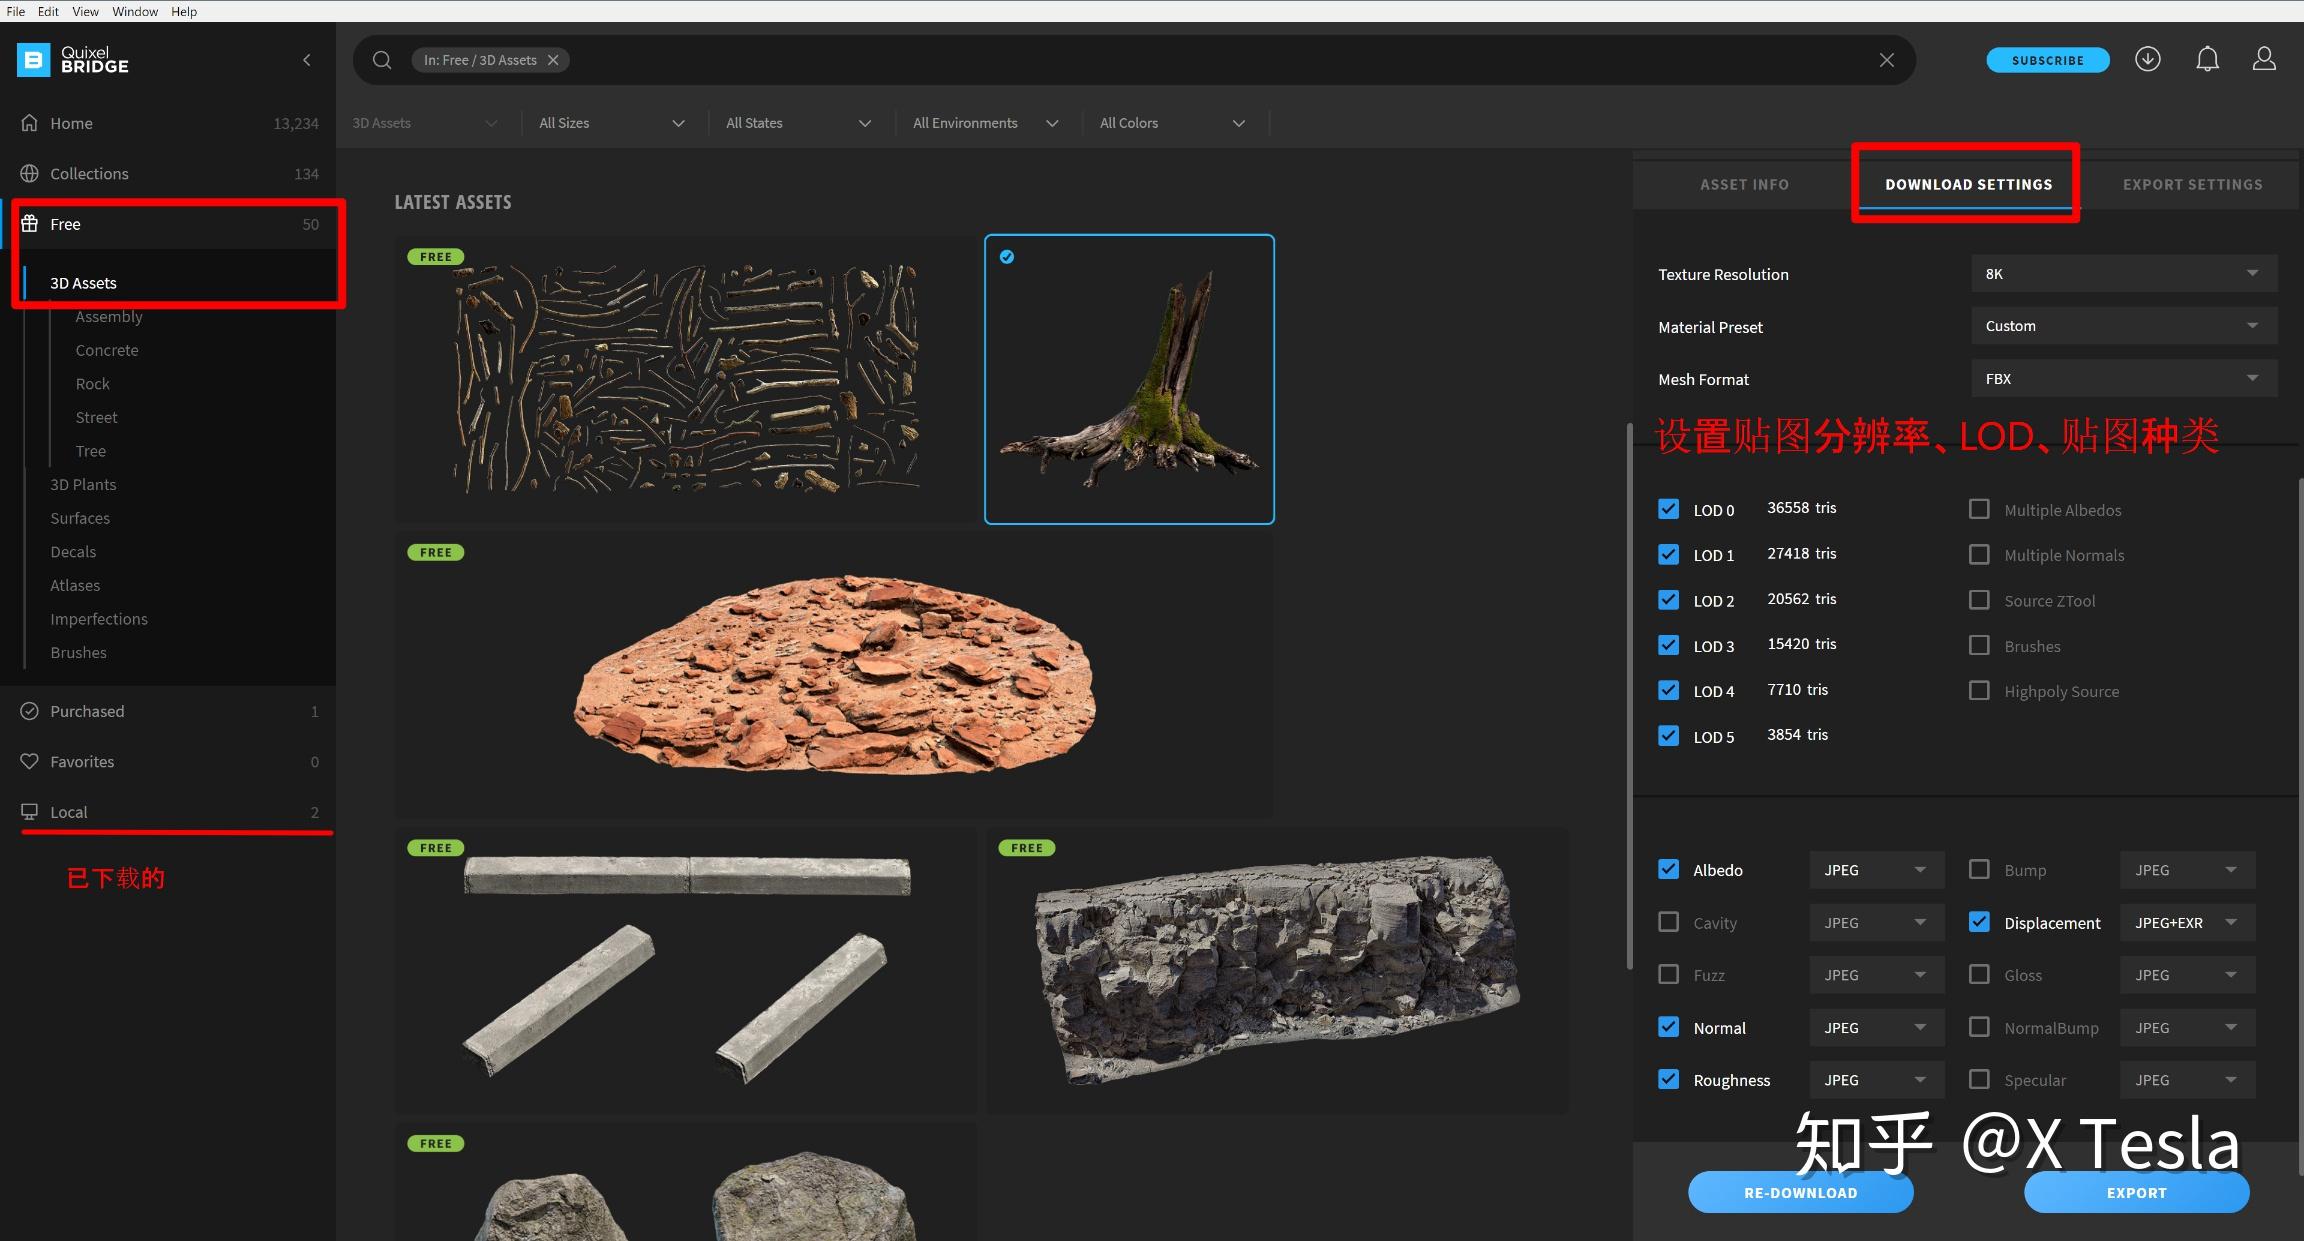The image size is (2304, 1241).
Task: Open the user account profile icon
Action: (x=2264, y=60)
